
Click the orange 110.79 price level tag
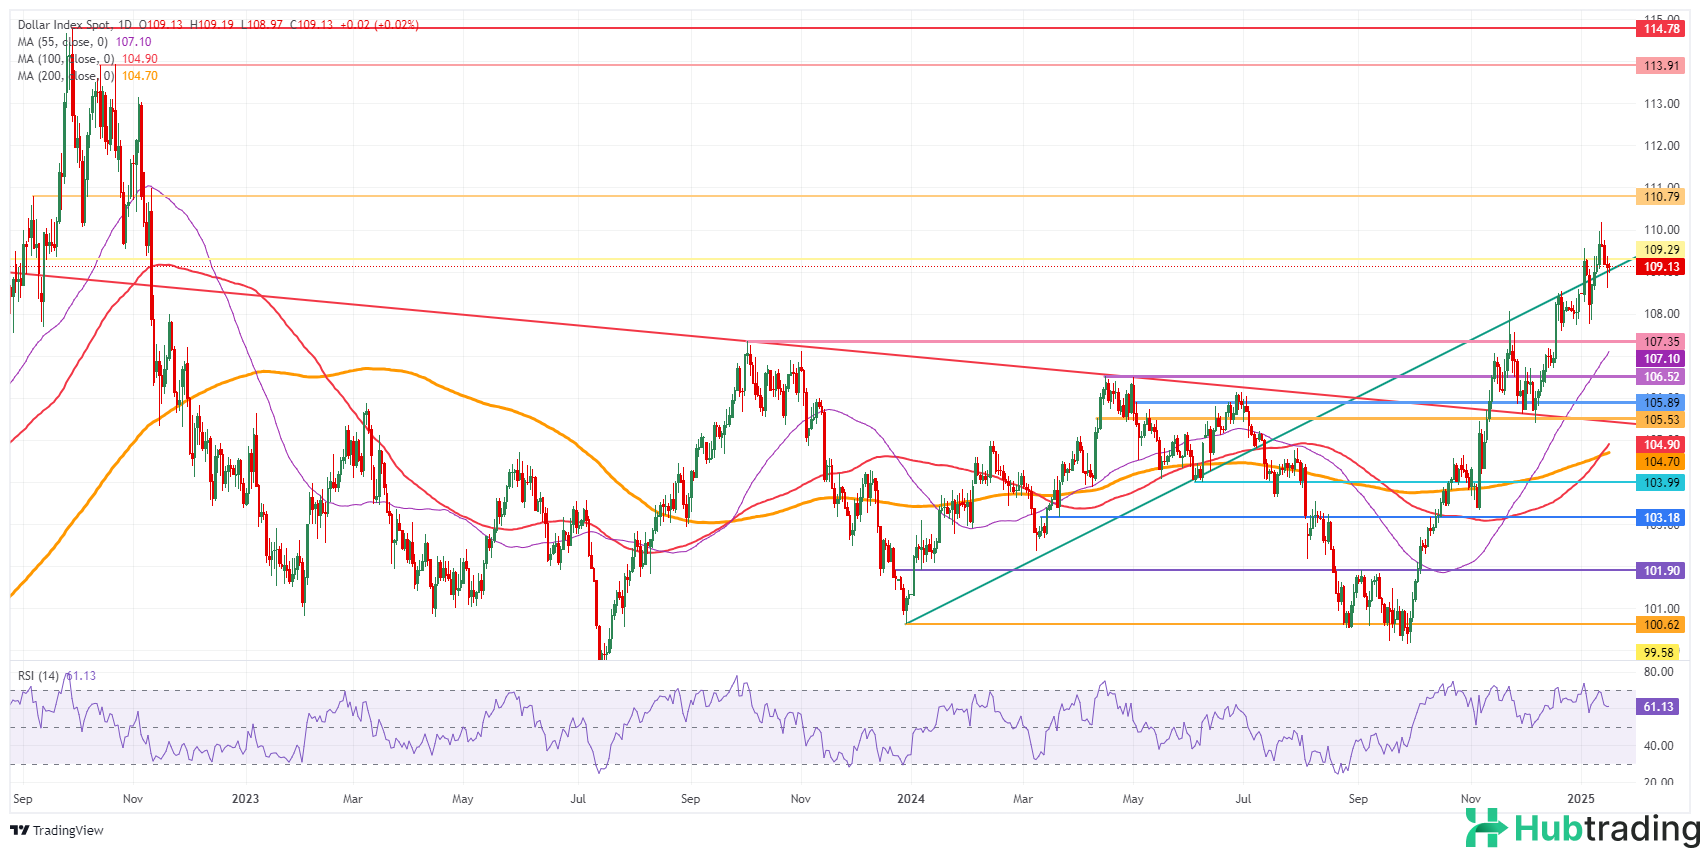(x=1661, y=197)
